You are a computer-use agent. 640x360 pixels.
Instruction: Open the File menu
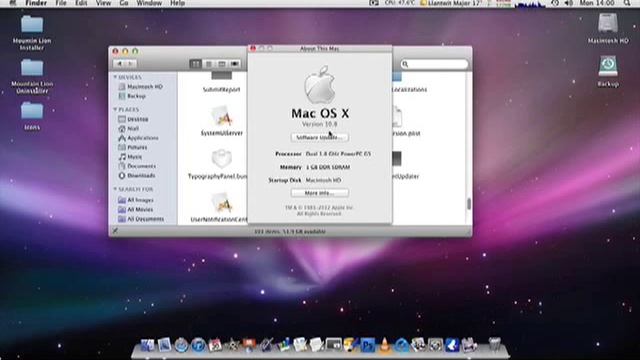coord(61,3)
